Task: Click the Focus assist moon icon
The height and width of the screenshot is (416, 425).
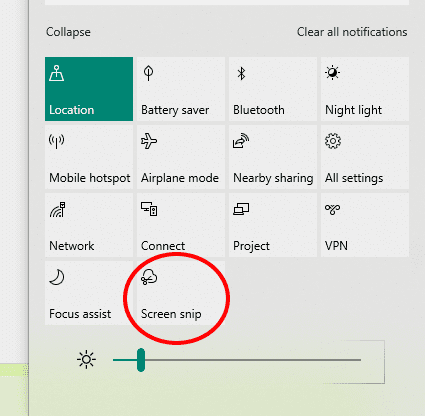Action: pyautogui.click(x=57, y=277)
